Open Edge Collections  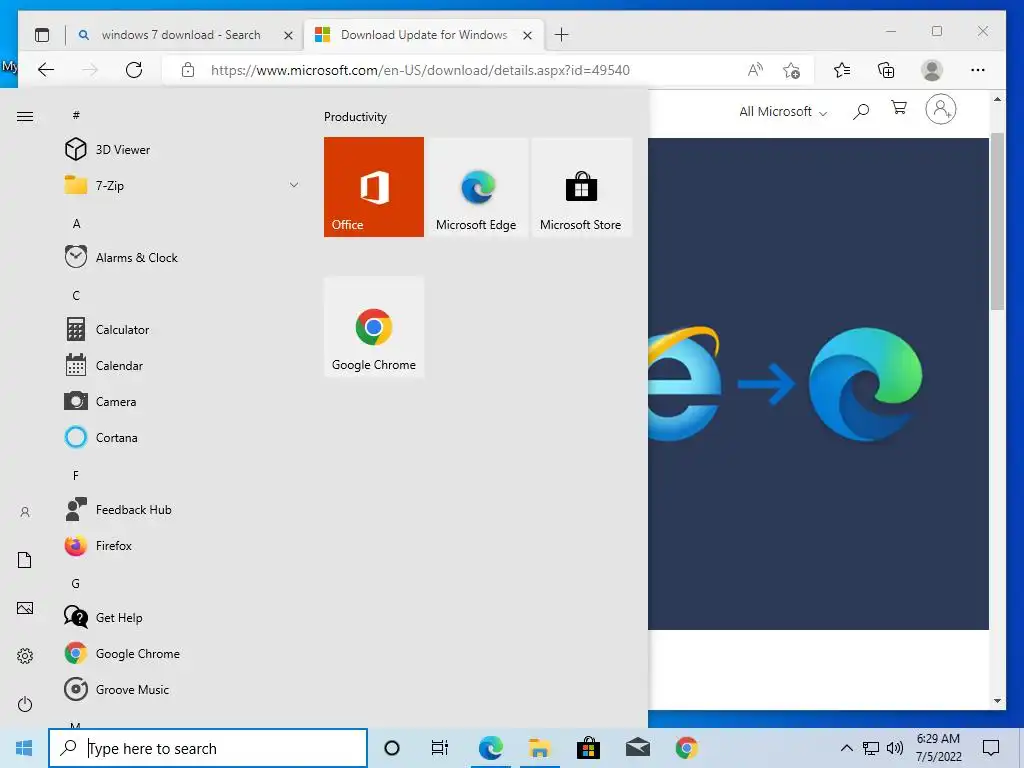tap(886, 70)
